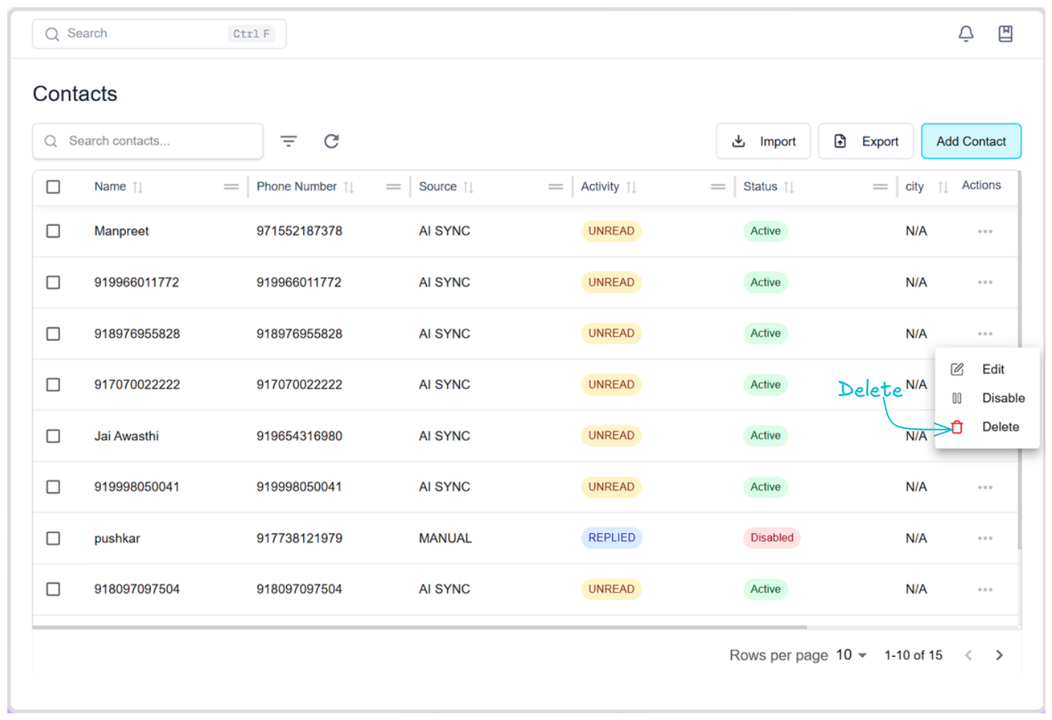Refresh the contacts list

(x=331, y=141)
